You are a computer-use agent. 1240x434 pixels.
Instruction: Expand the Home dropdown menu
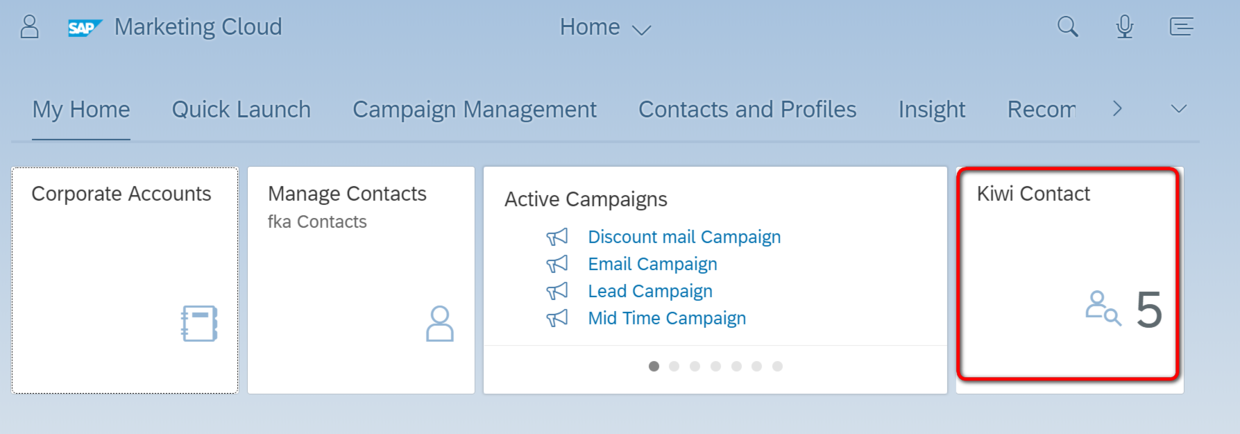(x=606, y=28)
